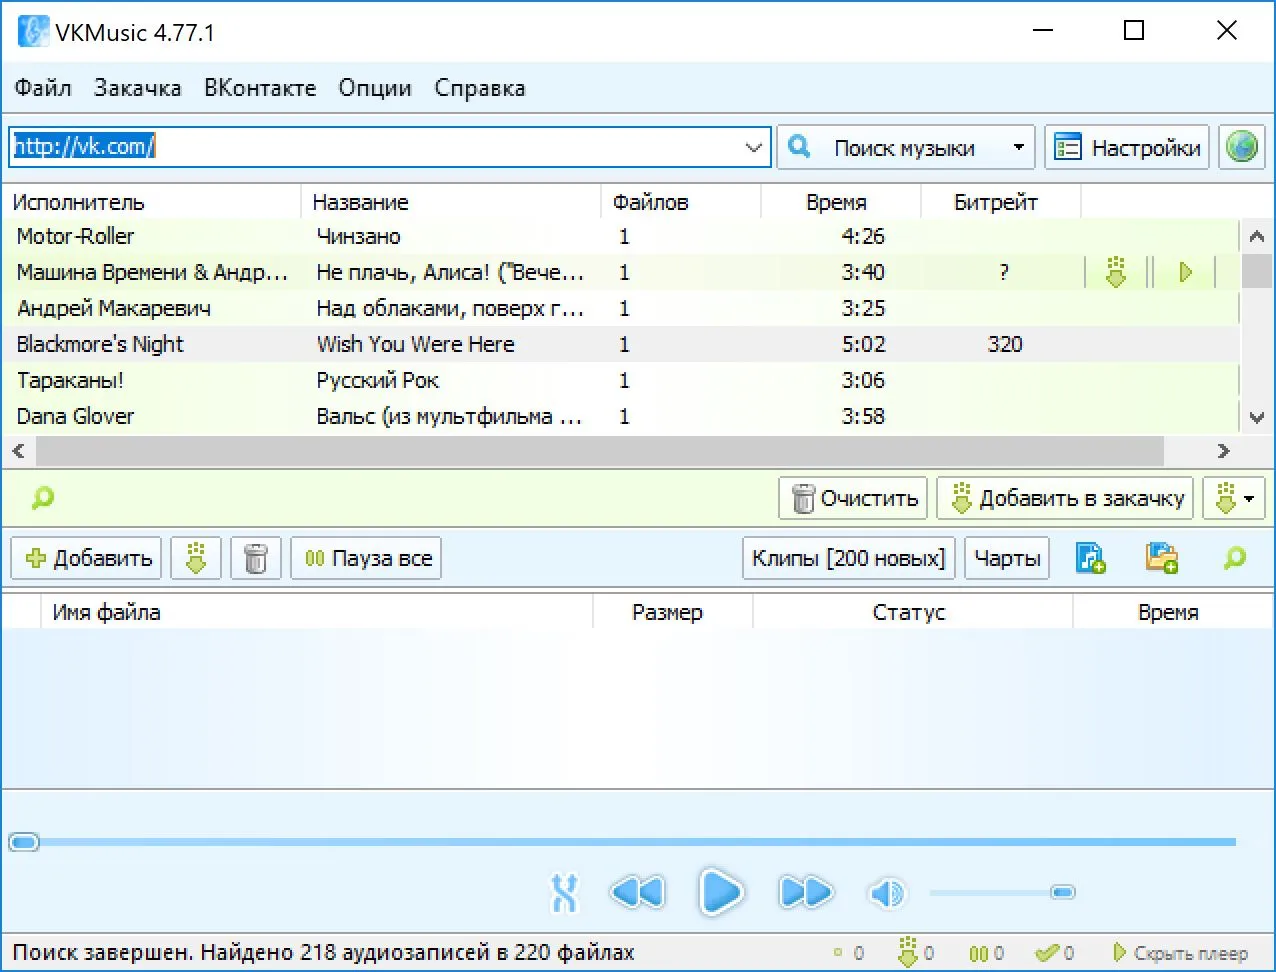Screen dimensions: 1276x972
Task: Open the Файл menu
Action: [x=43, y=88]
